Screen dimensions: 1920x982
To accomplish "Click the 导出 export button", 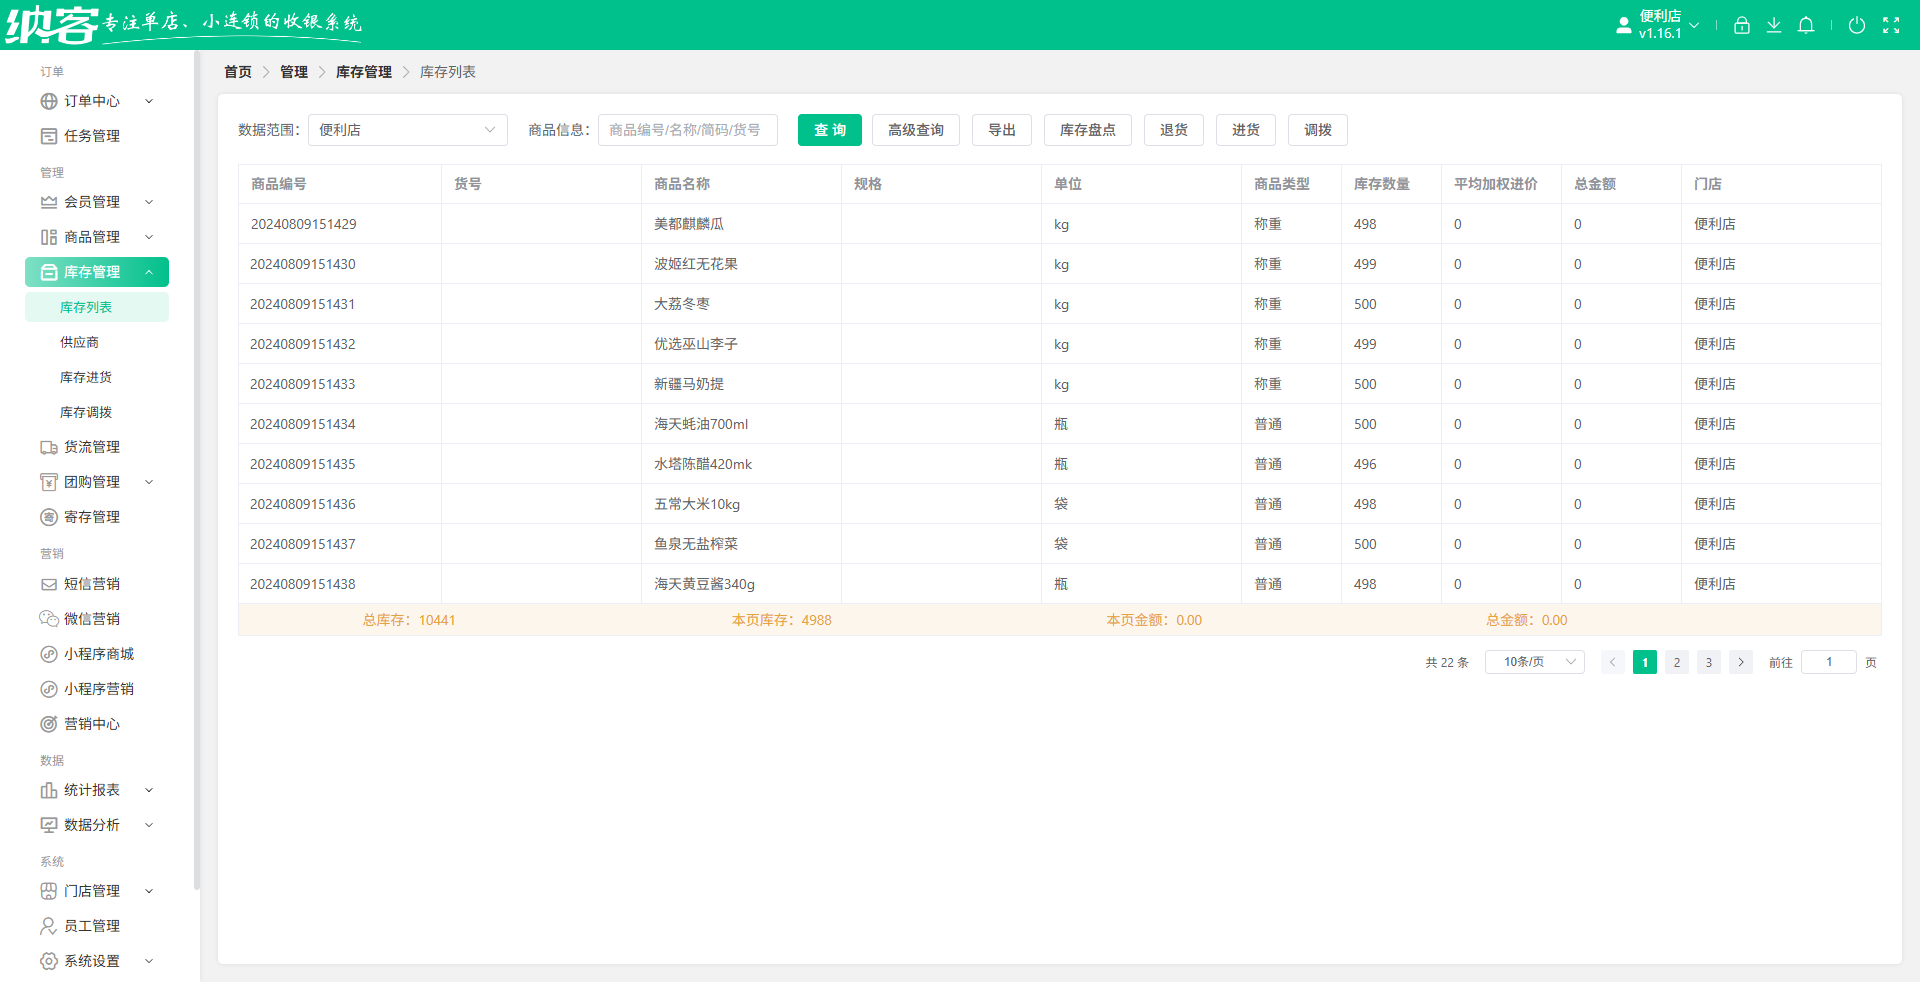I will 1001,130.
